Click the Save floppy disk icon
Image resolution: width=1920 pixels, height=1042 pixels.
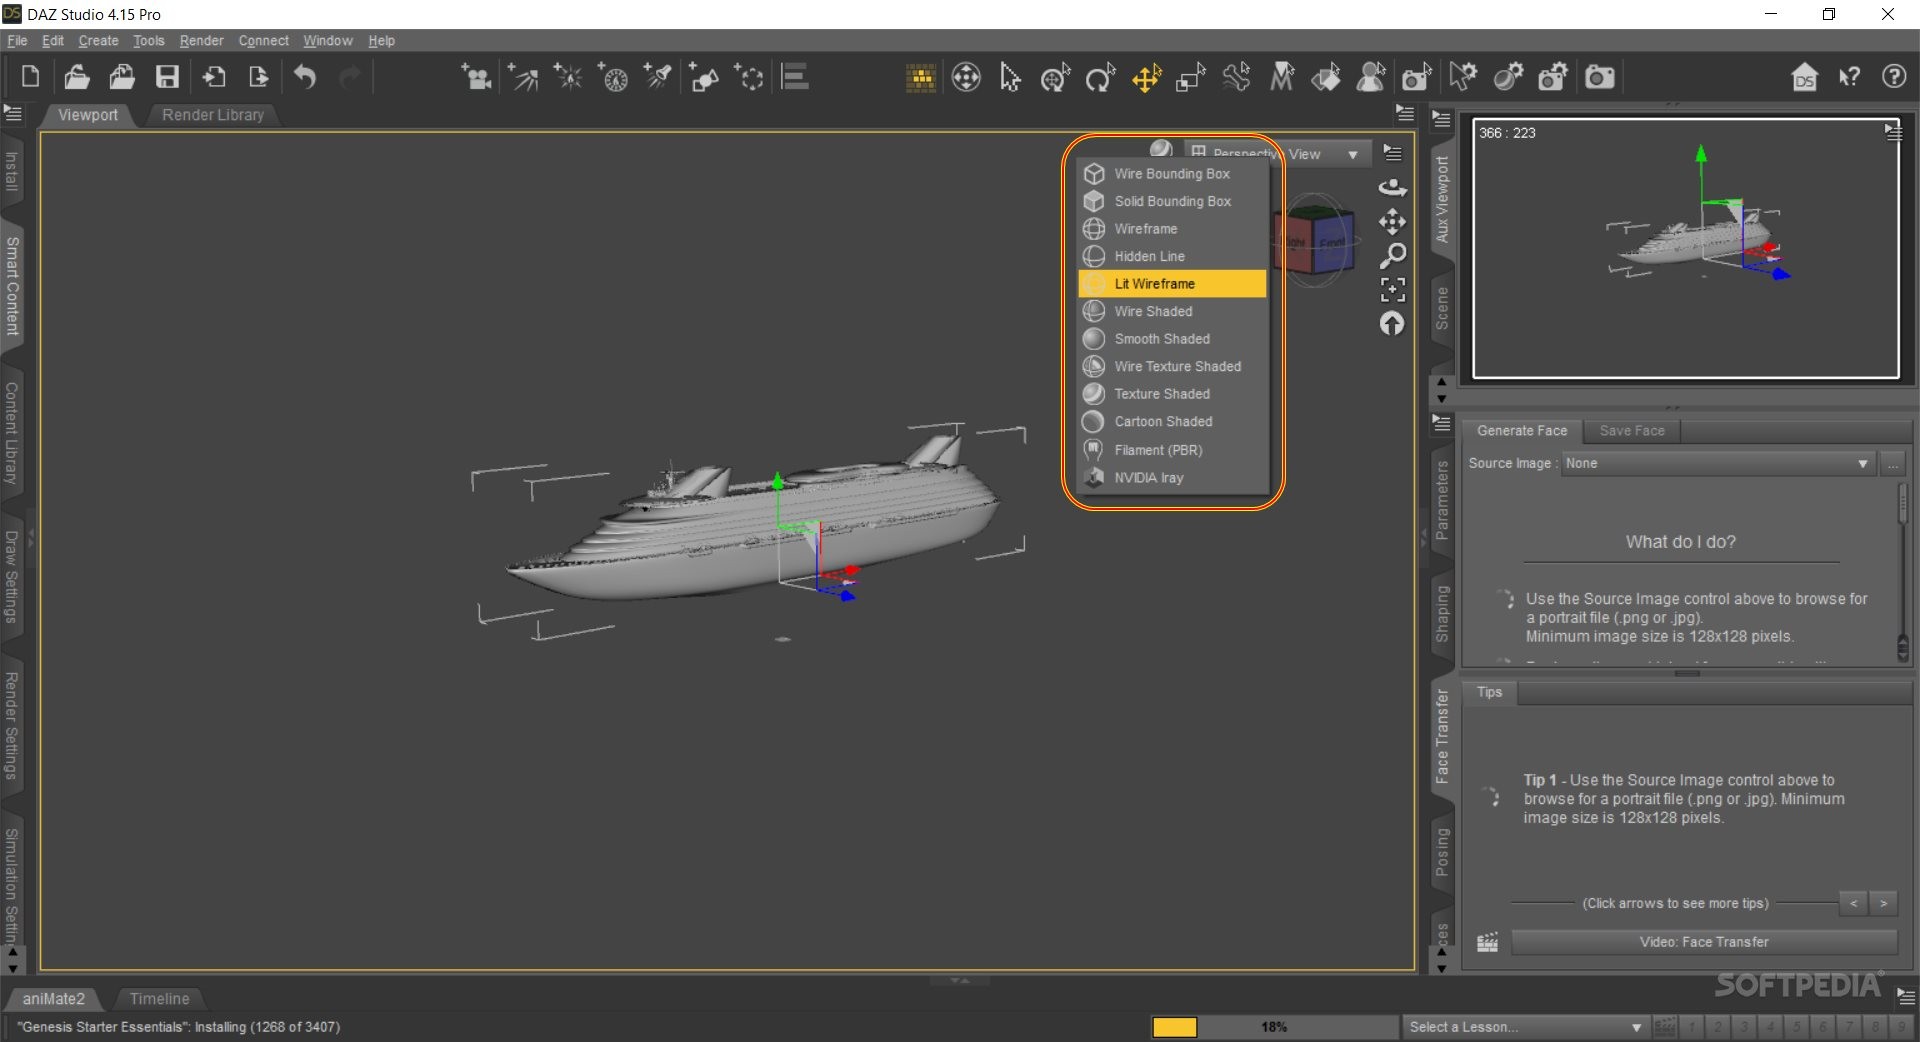pos(167,77)
